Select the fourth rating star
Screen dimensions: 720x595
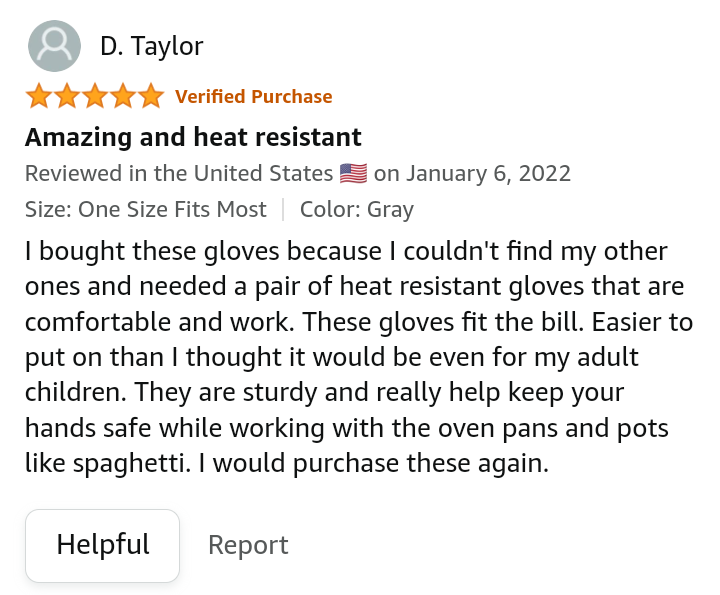coord(123,96)
